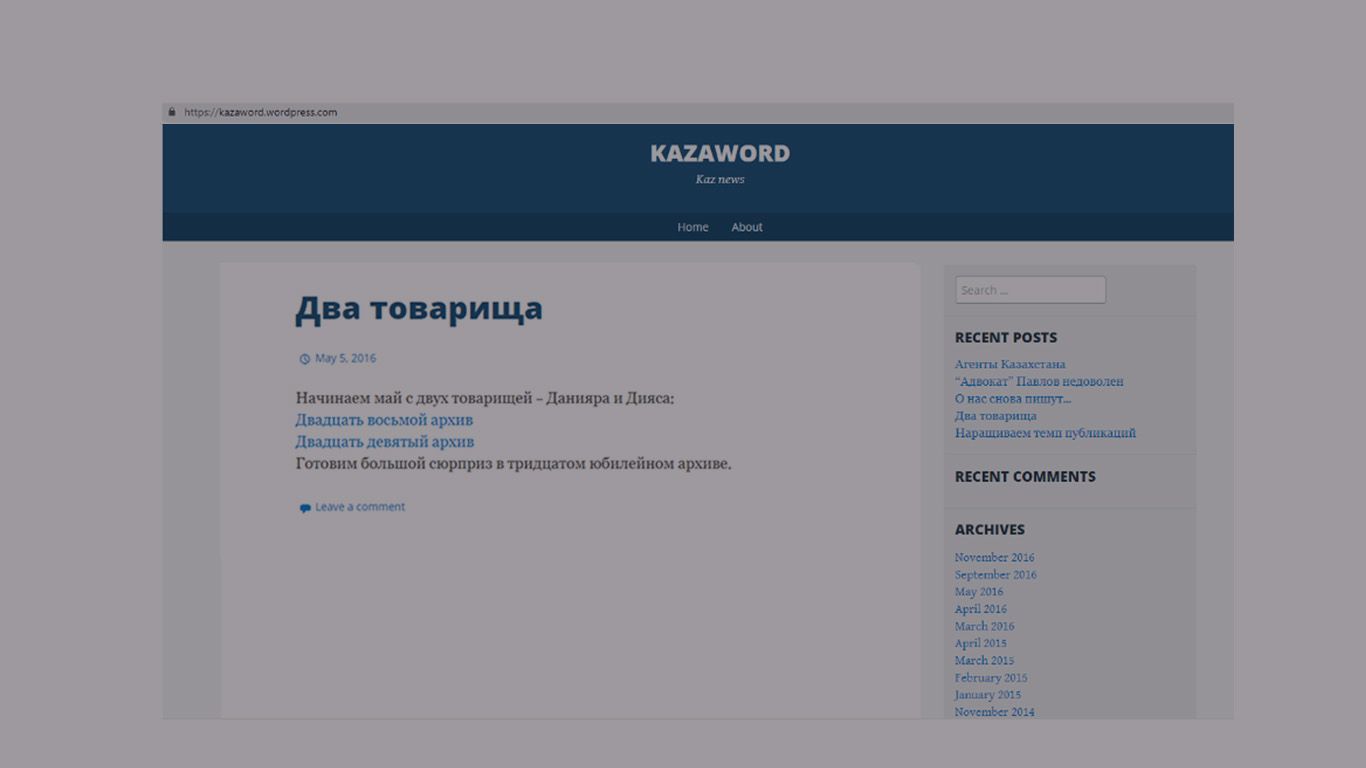
Task: Focus the Search input field
Action: point(1030,290)
